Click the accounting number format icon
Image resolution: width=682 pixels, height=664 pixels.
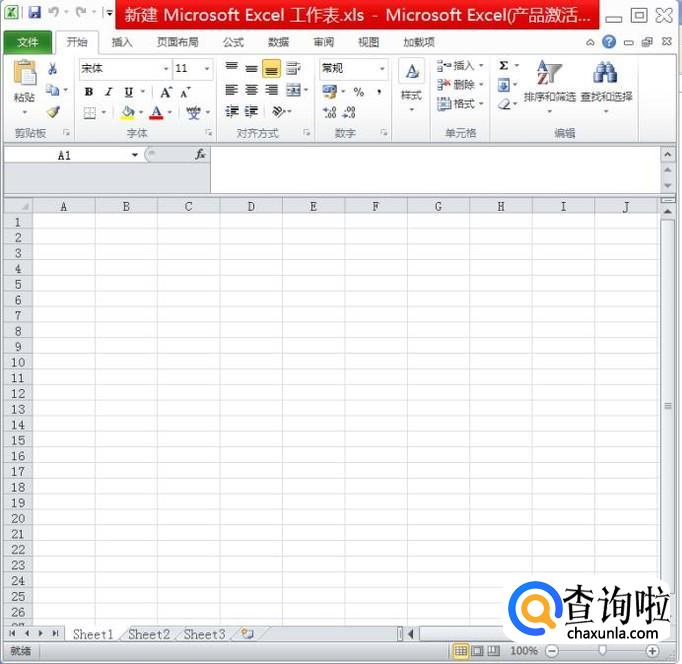tap(330, 92)
